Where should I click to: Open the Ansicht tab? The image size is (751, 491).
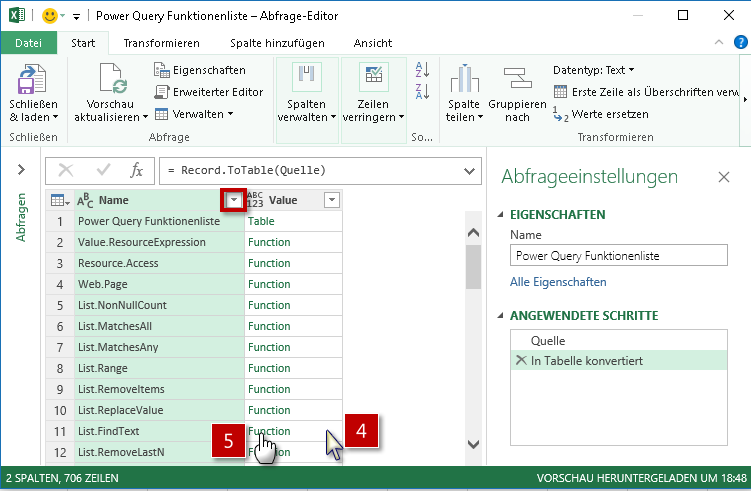point(373,43)
